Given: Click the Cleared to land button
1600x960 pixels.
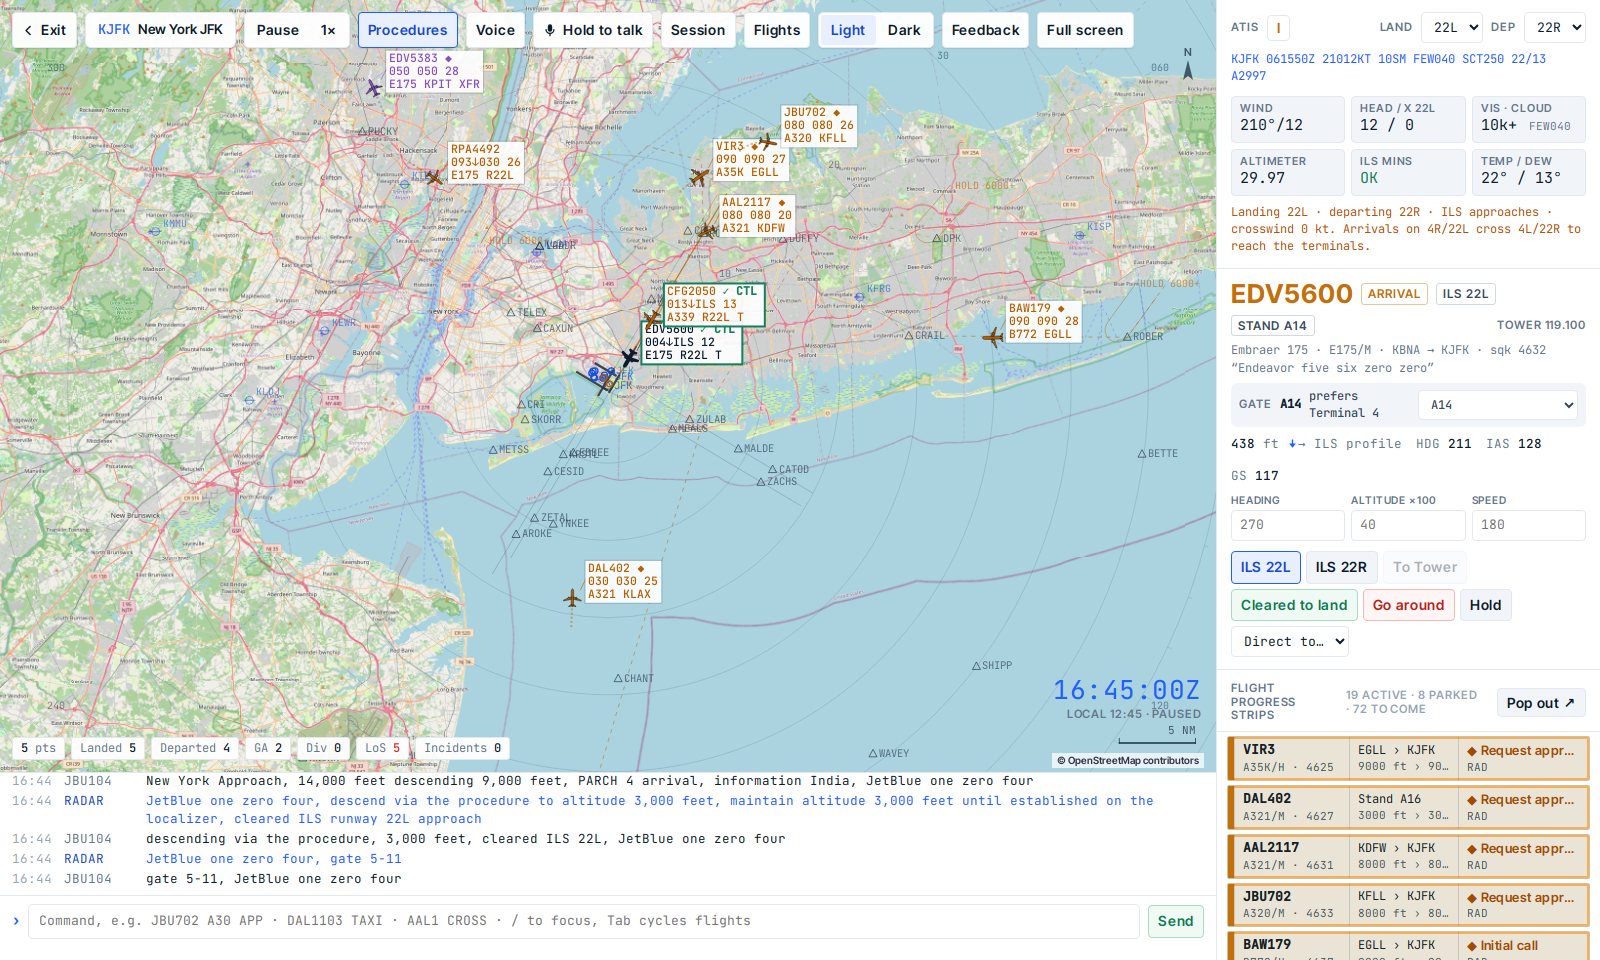Looking at the screenshot, I should [x=1294, y=605].
